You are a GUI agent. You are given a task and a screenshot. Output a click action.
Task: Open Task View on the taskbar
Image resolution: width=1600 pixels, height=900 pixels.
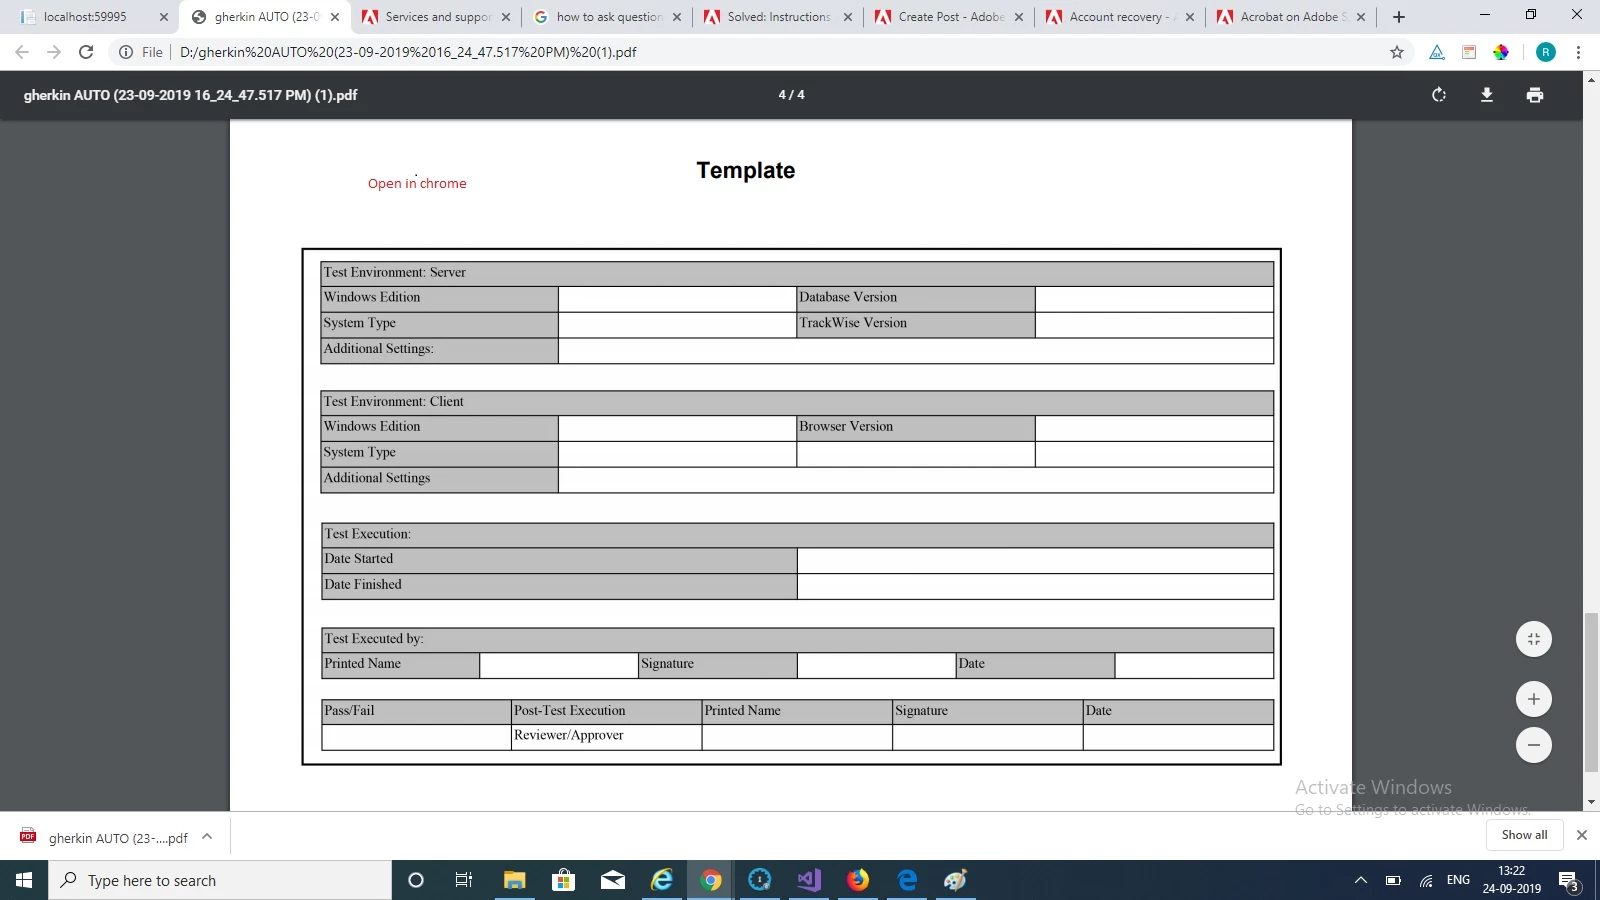pos(464,880)
